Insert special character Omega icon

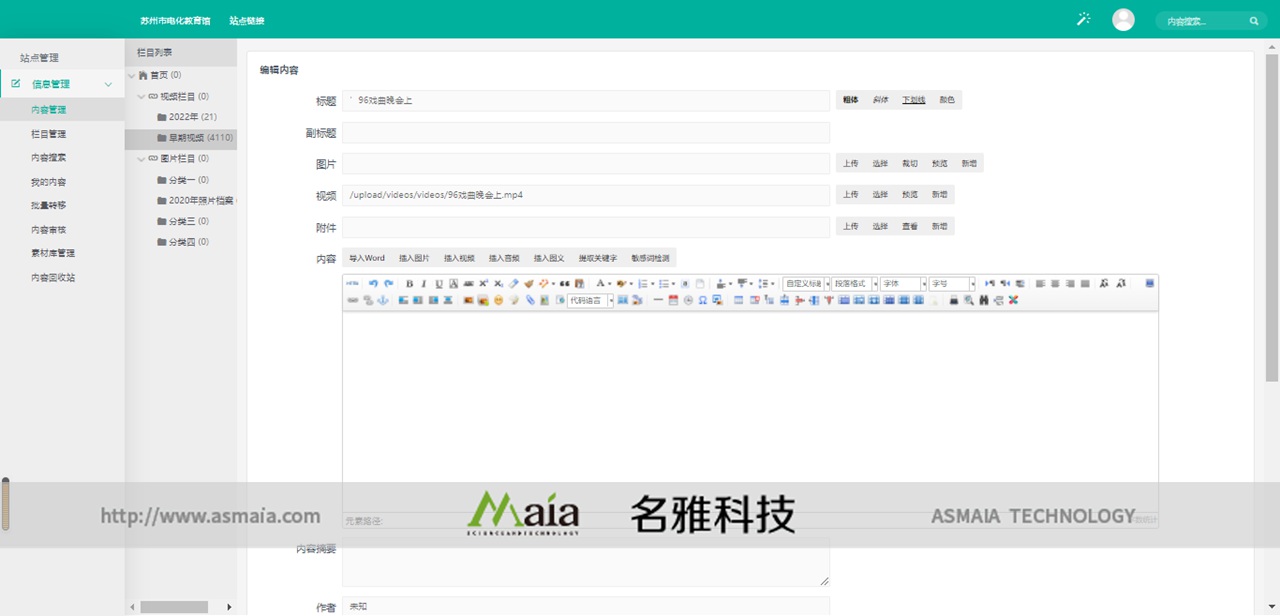coord(702,300)
